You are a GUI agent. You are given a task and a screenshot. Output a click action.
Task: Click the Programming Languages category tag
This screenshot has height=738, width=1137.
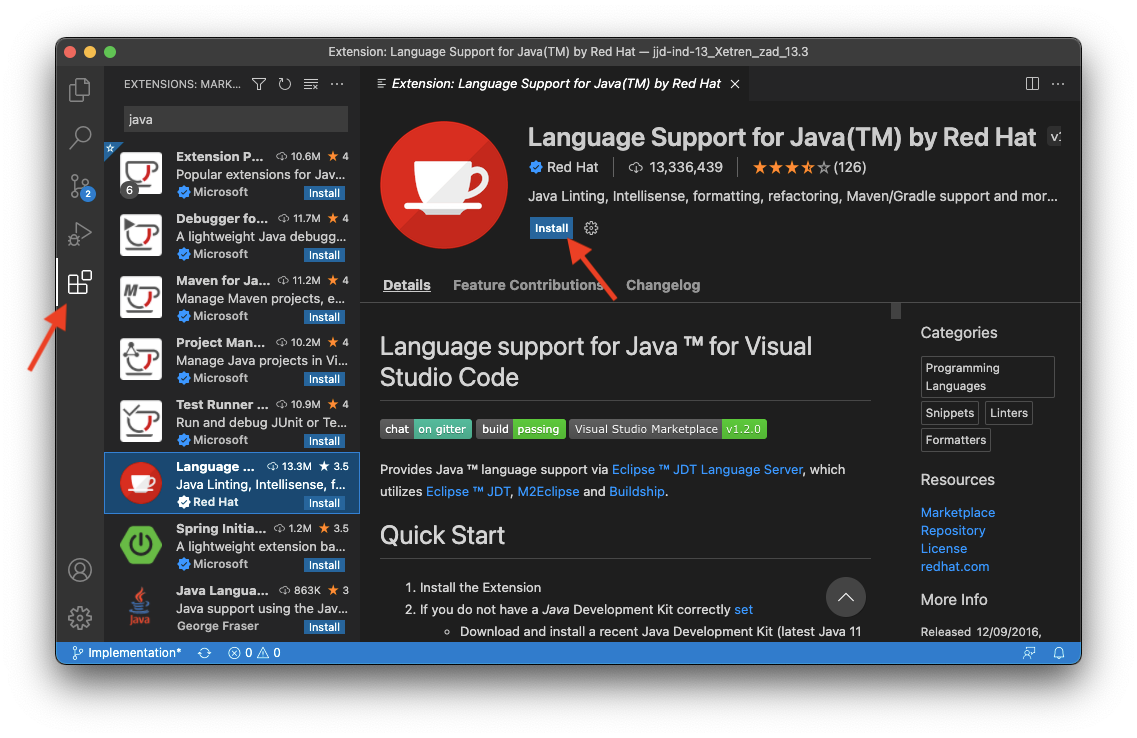(988, 377)
